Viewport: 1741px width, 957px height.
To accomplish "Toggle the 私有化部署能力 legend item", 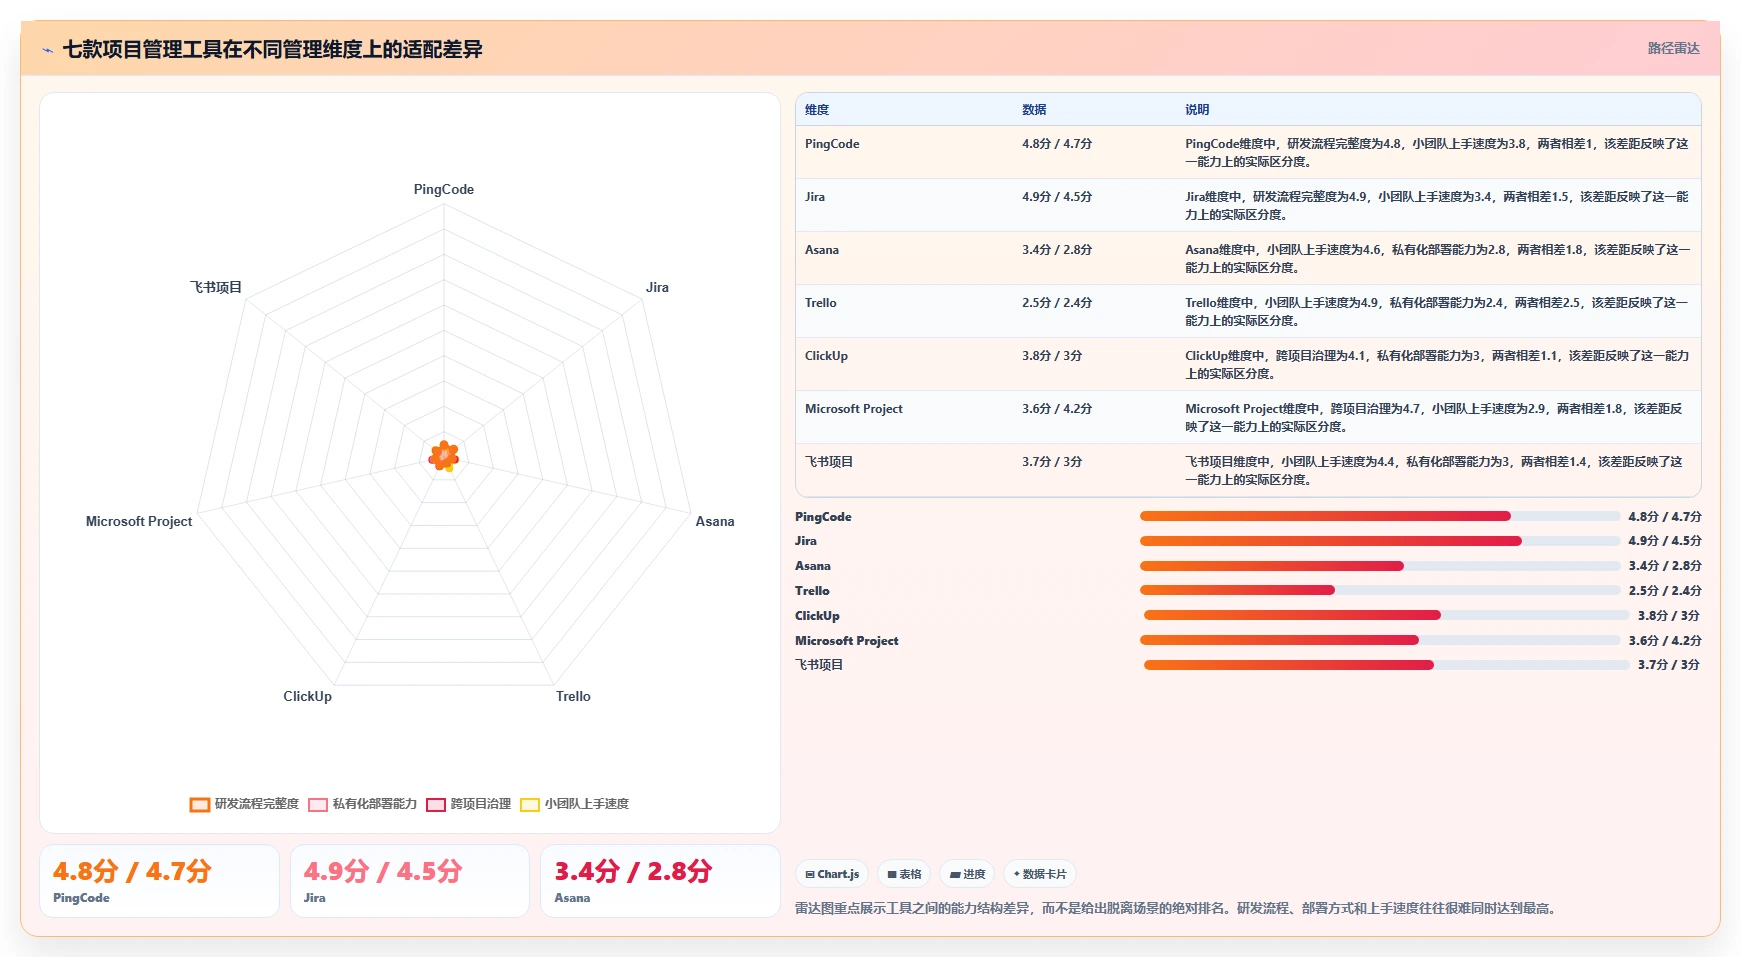I will pos(362,804).
